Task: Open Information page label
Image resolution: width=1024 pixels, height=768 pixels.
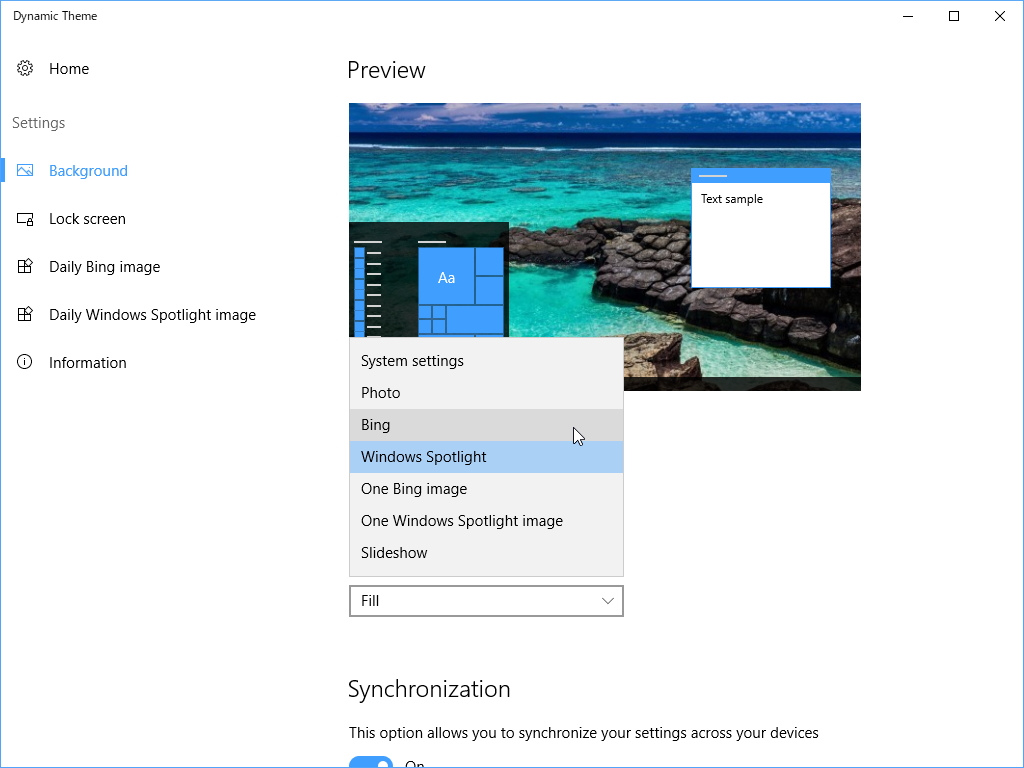Action: [x=88, y=362]
